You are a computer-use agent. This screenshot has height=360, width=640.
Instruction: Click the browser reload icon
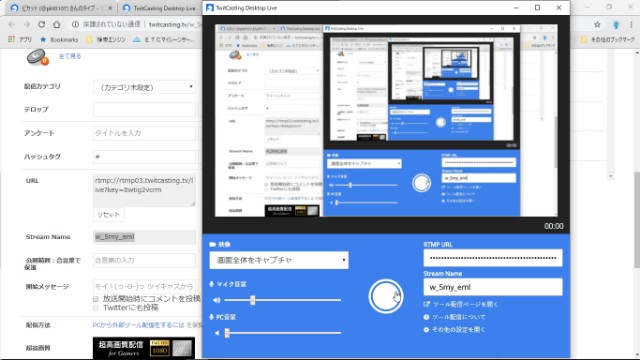coord(42,24)
